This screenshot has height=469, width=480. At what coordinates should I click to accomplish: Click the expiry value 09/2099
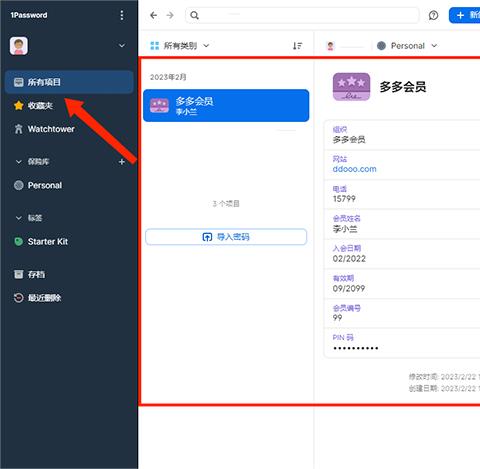click(349, 288)
